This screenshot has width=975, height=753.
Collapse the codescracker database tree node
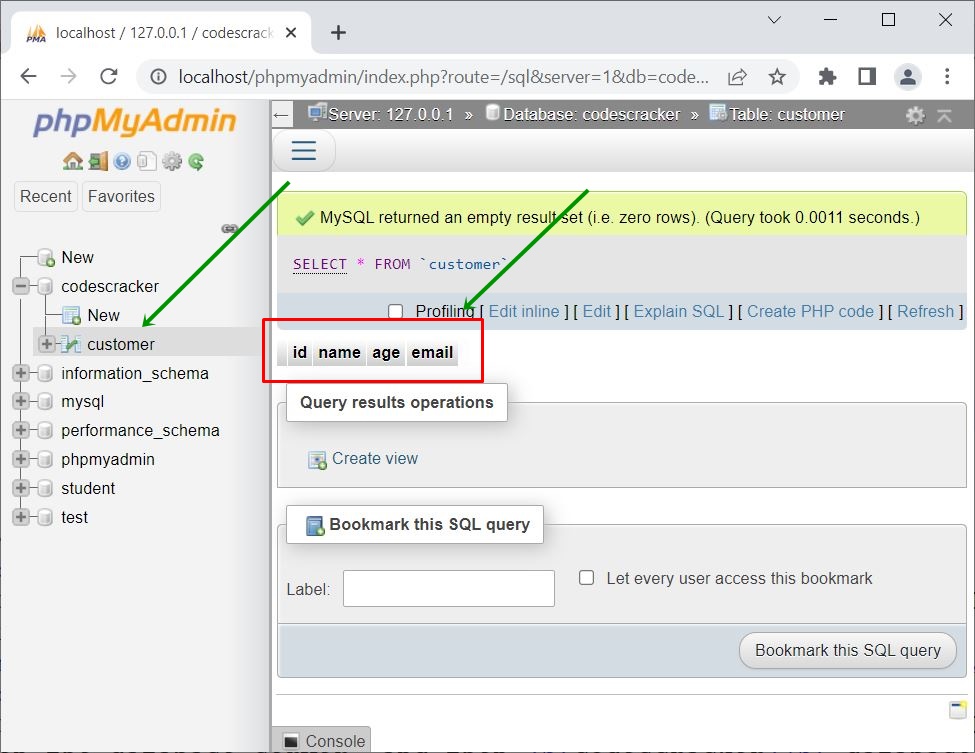(x=22, y=286)
